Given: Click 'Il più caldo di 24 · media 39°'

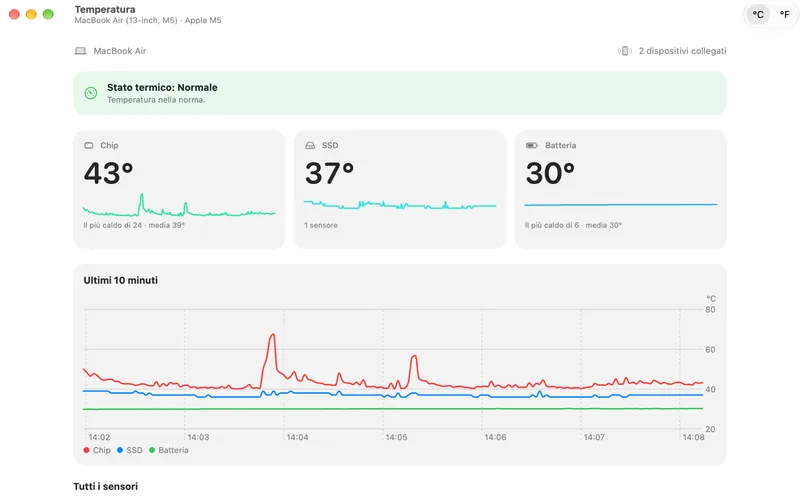Looking at the screenshot, I should 134,225.
